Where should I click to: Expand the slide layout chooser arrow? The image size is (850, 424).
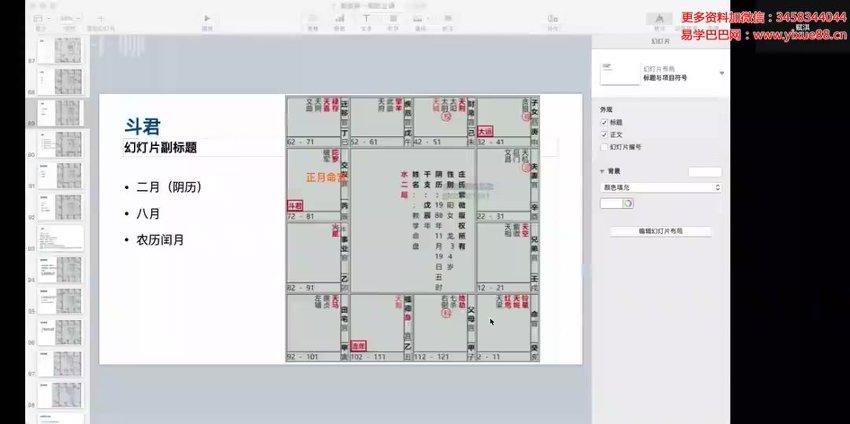pyautogui.click(x=722, y=73)
